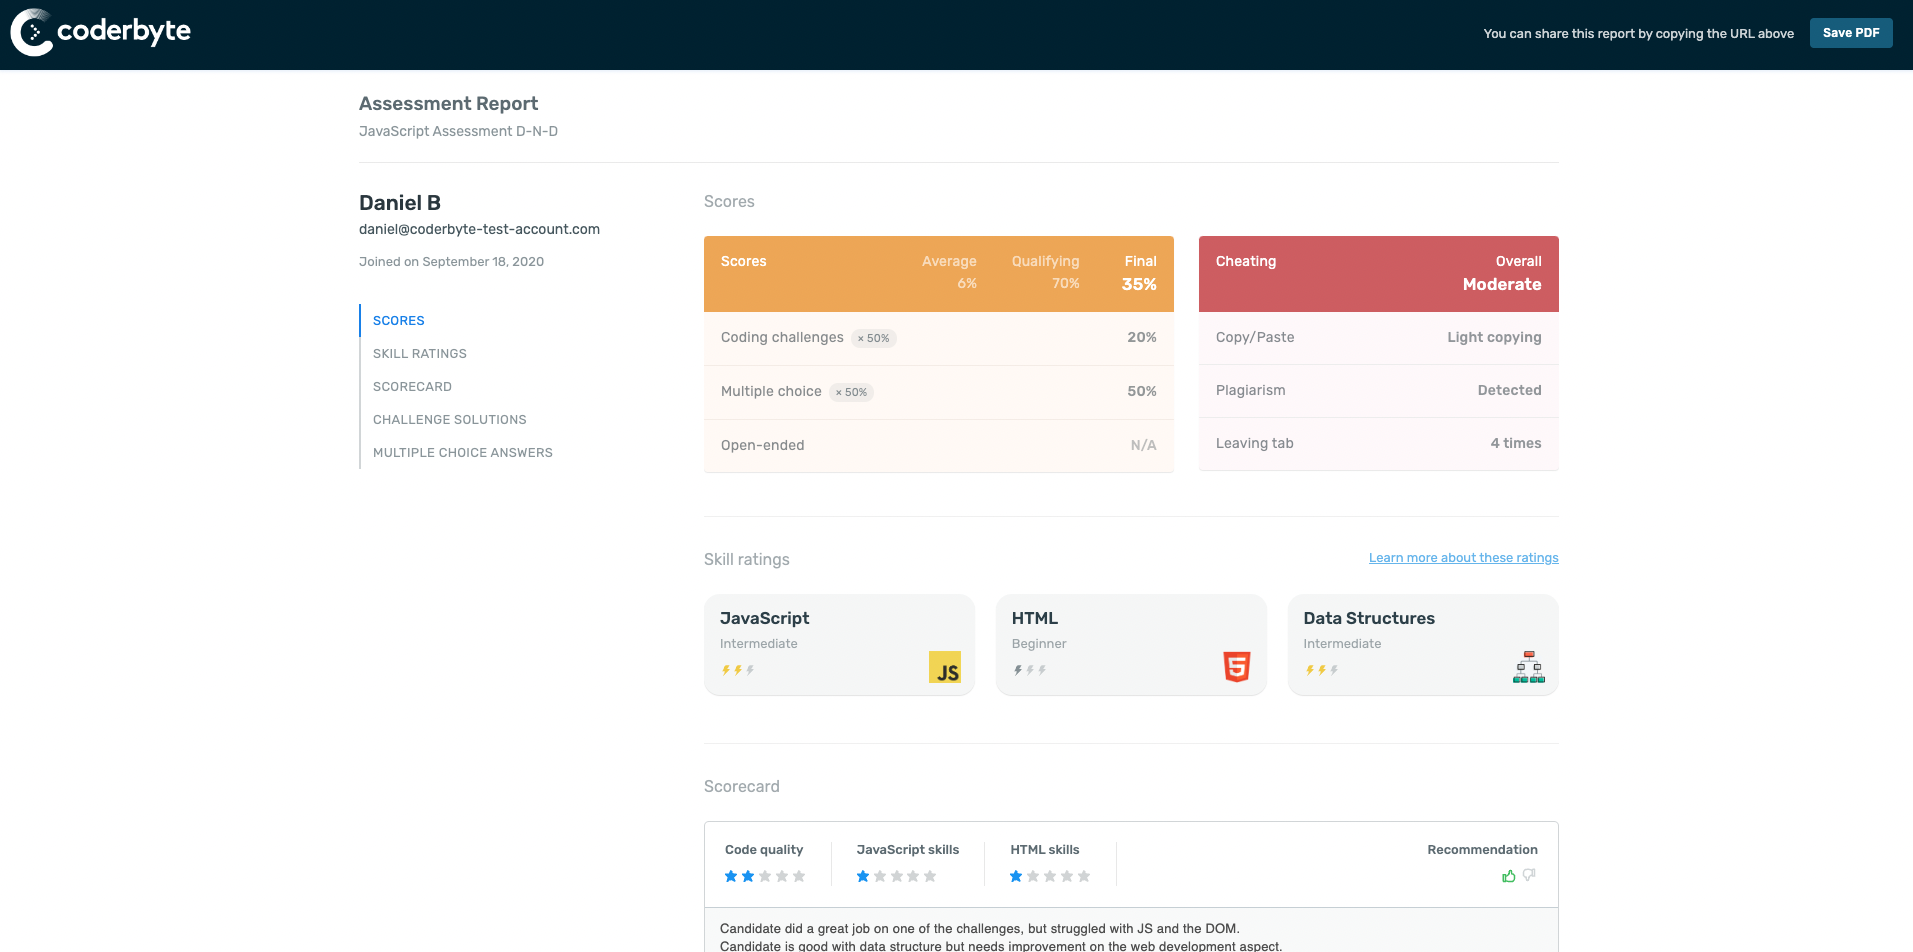This screenshot has width=1913, height=952.
Task: Expand the Coding challenges score row
Action: point(938,337)
